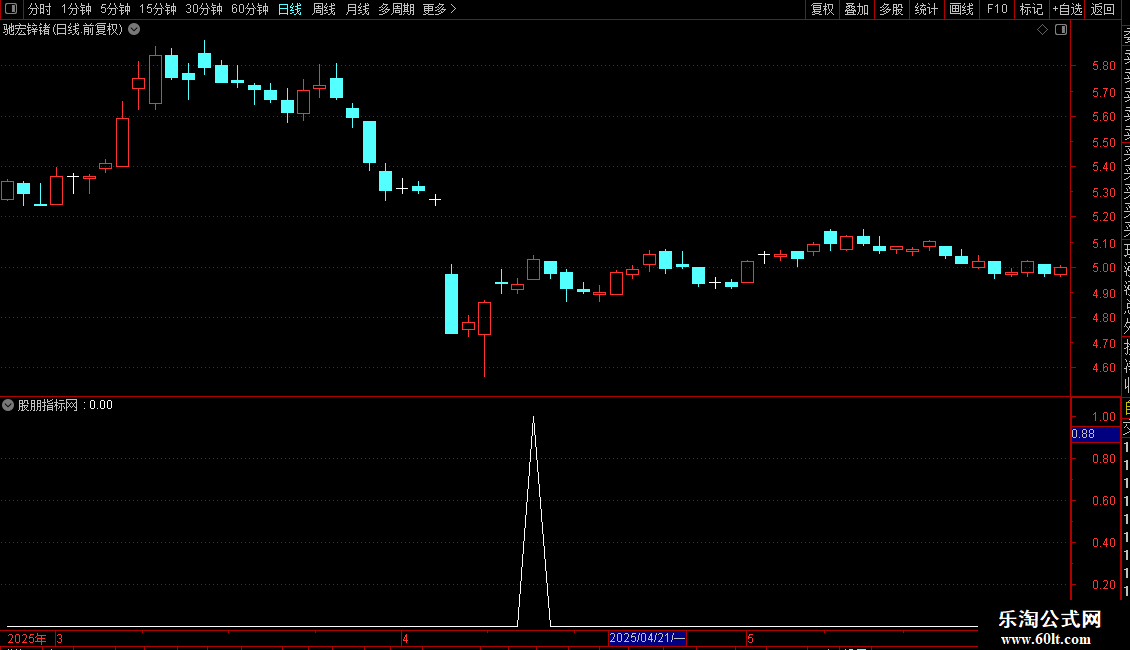Select the 1分钟 period
The height and width of the screenshot is (650, 1130).
[76, 9]
